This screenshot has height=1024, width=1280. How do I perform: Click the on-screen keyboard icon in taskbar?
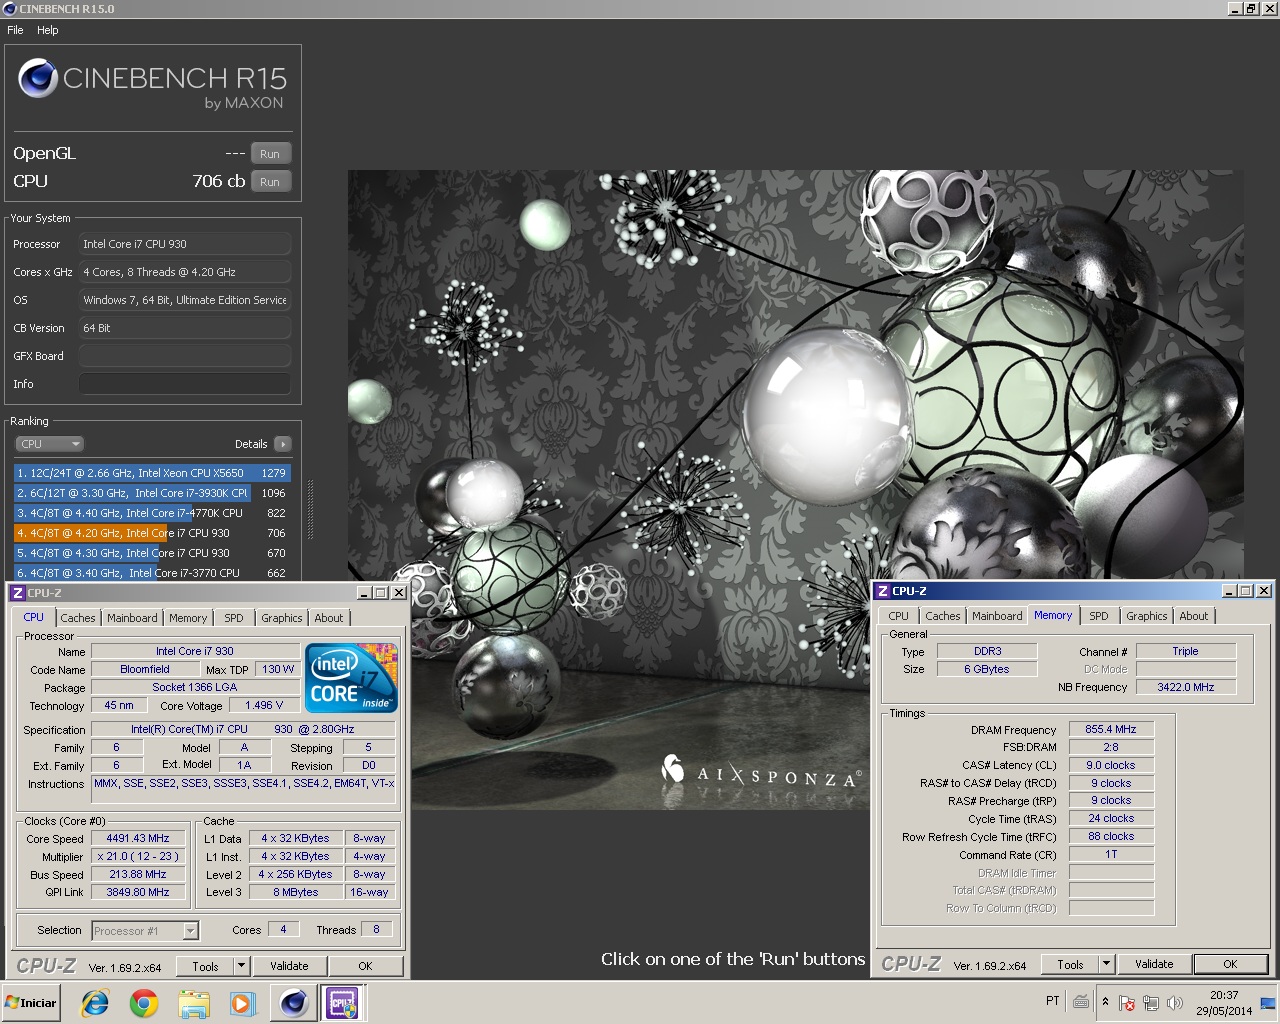(1081, 1001)
